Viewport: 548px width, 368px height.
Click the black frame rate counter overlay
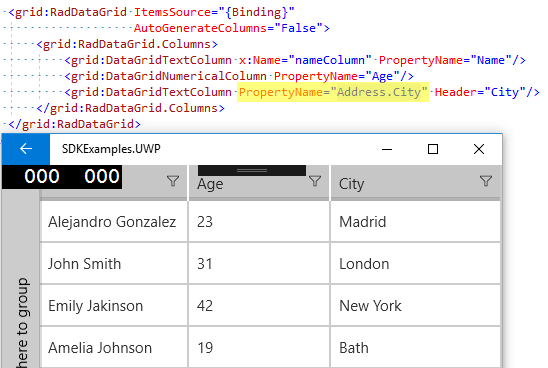62,176
